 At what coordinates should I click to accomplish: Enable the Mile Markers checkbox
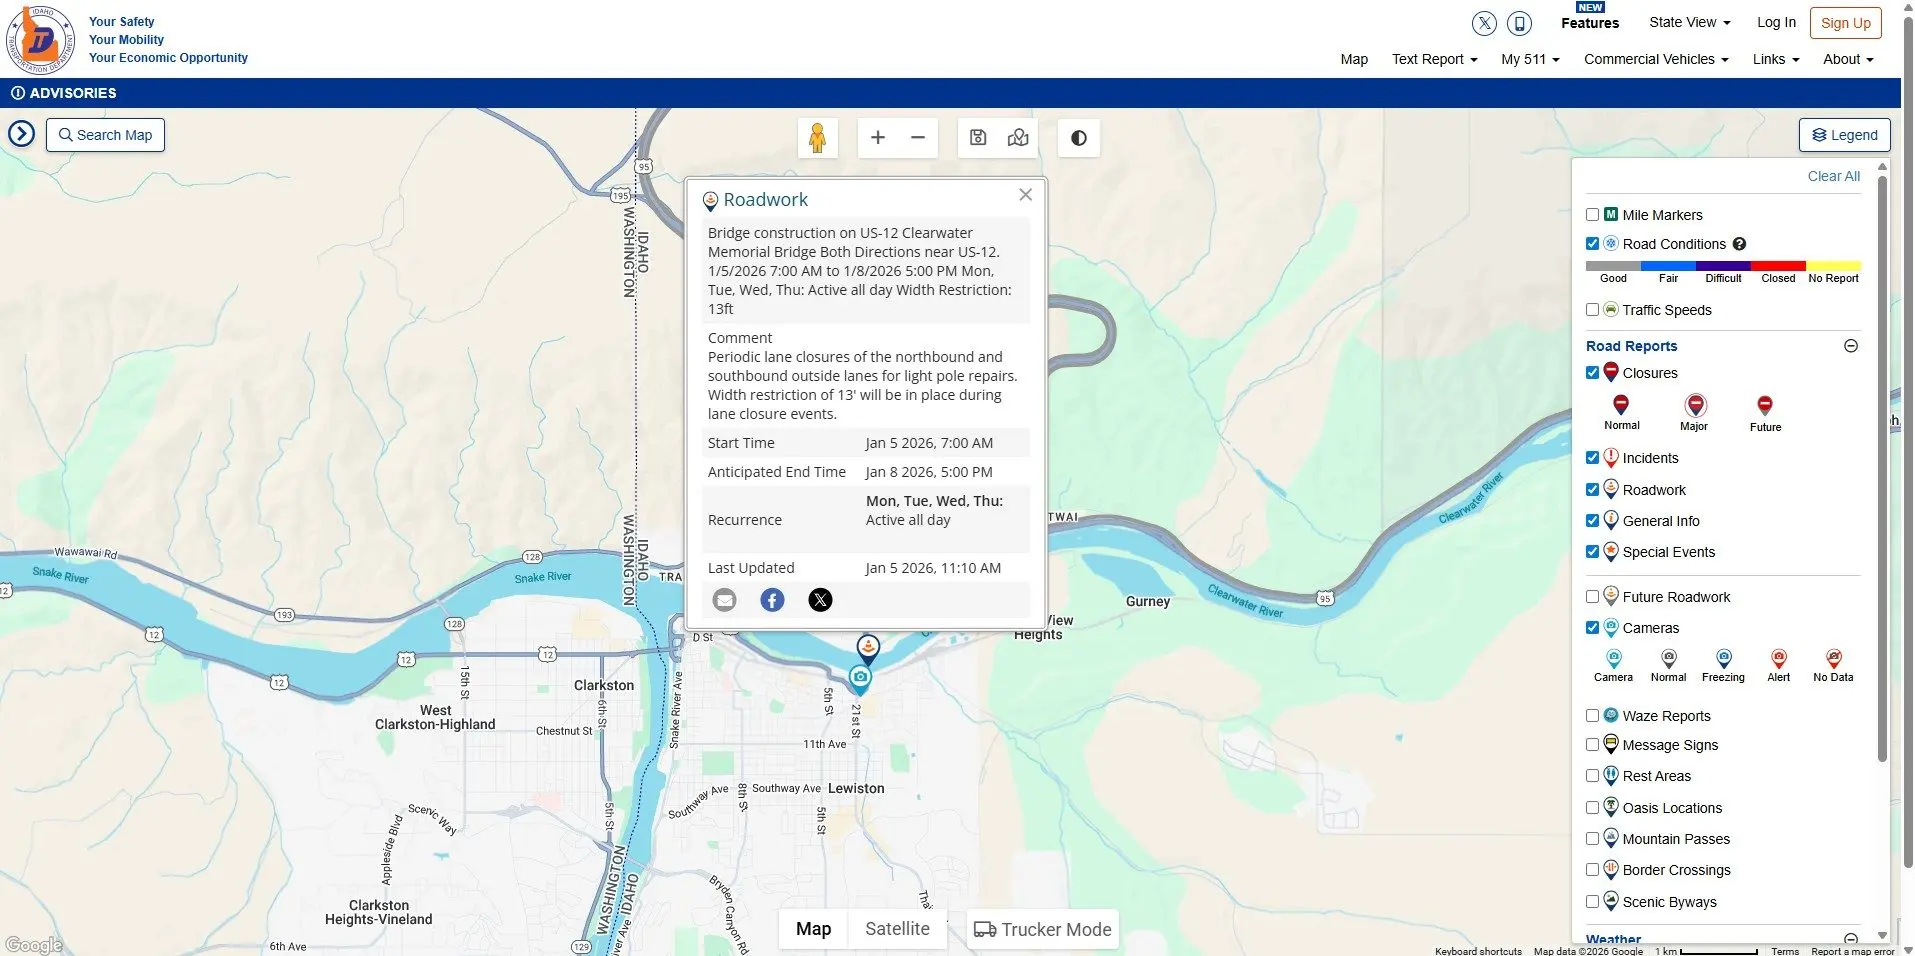(x=1592, y=215)
